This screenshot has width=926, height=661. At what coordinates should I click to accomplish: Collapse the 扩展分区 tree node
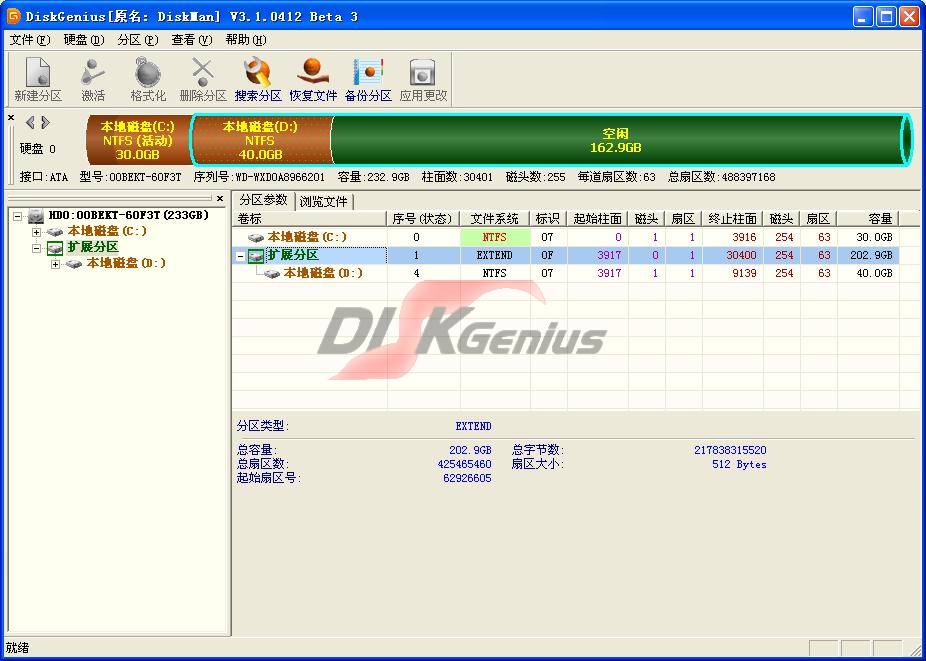pyautogui.click(x=37, y=248)
